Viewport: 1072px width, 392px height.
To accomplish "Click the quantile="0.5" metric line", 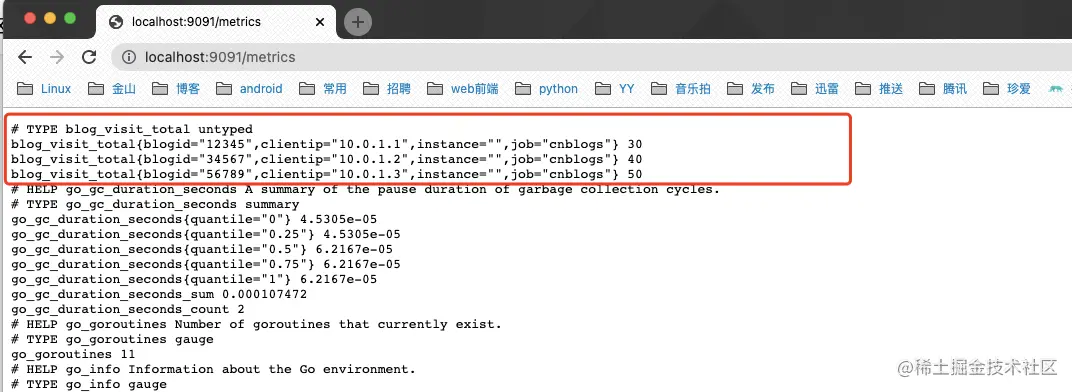I will [x=202, y=249].
